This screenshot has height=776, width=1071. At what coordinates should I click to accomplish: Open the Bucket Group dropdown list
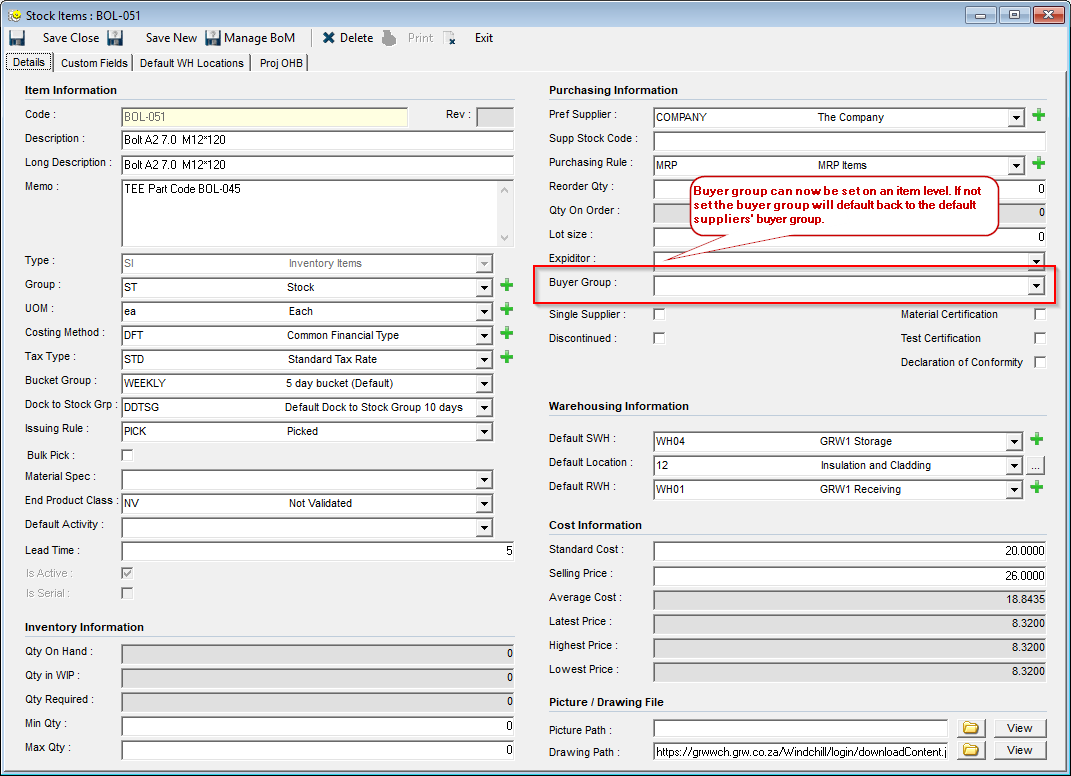coord(485,384)
